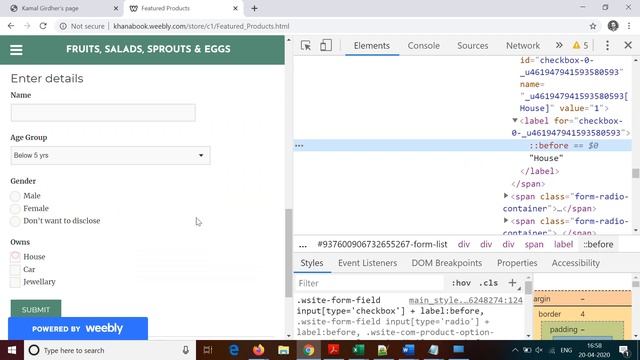Select the Male gender radio button
This screenshot has width=640, height=360.
point(15,196)
